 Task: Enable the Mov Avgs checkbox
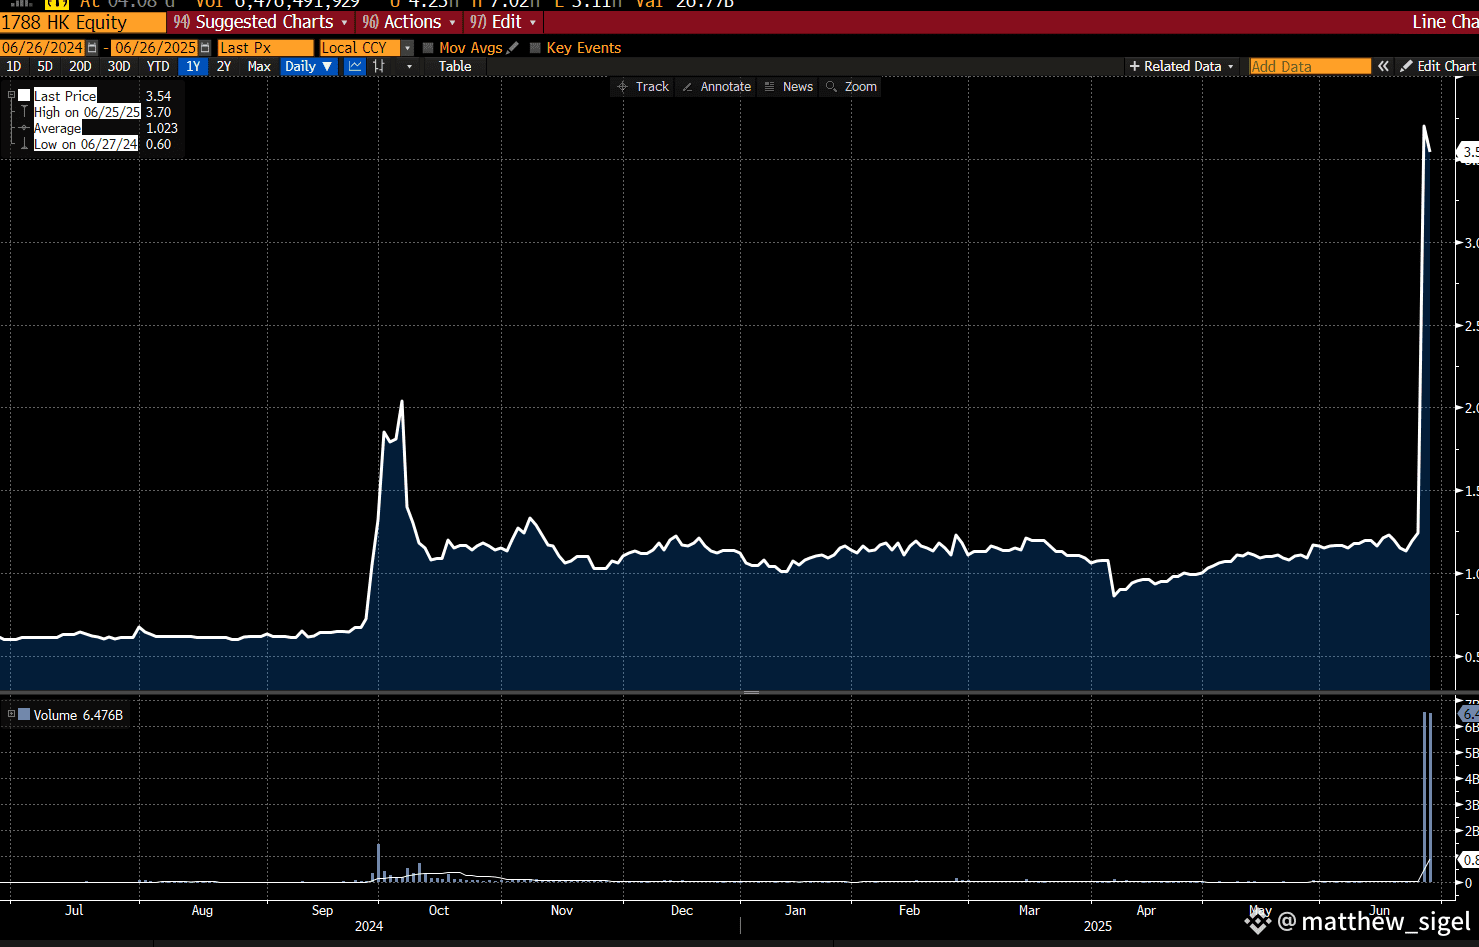[x=428, y=48]
